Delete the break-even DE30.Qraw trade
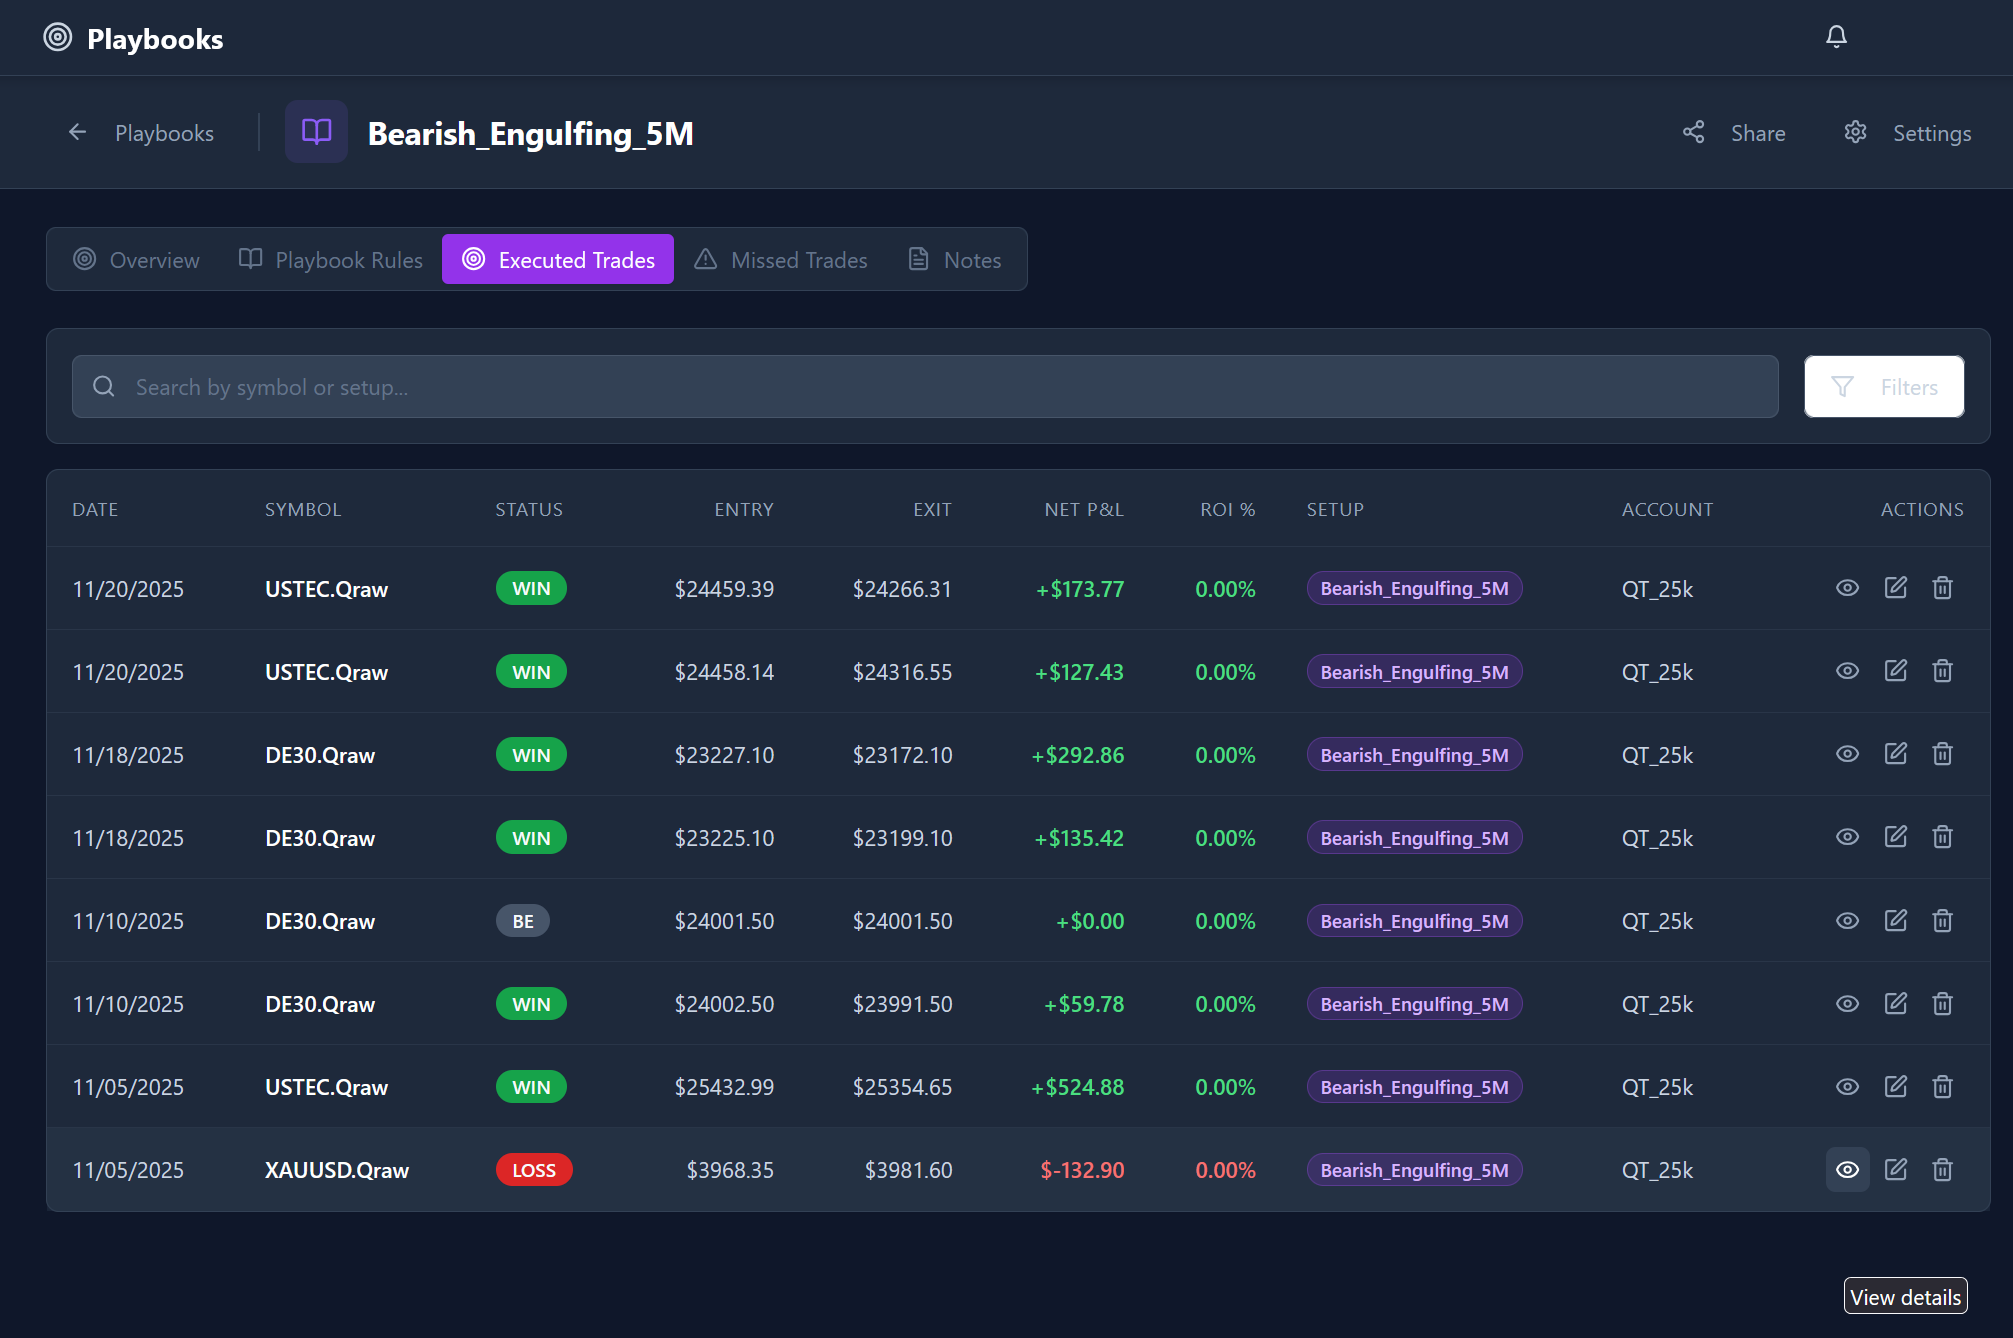2013x1338 pixels. (x=1942, y=920)
